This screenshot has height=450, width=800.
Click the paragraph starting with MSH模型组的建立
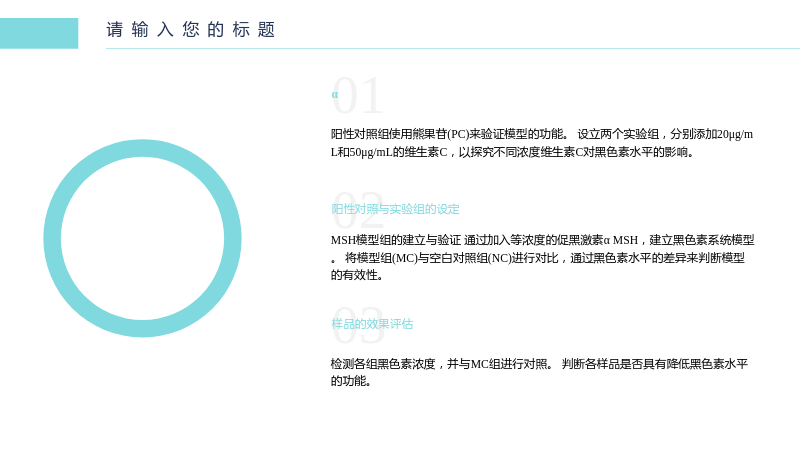[542, 257]
